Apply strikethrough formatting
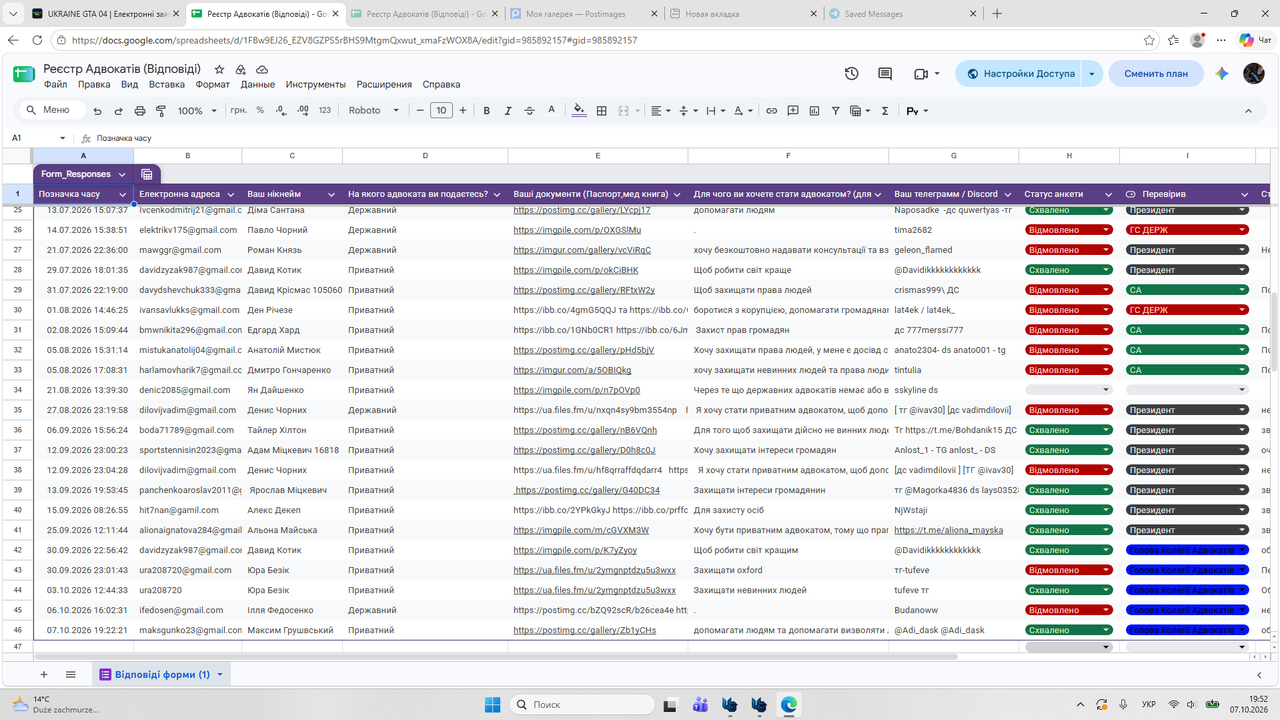 click(x=530, y=111)
